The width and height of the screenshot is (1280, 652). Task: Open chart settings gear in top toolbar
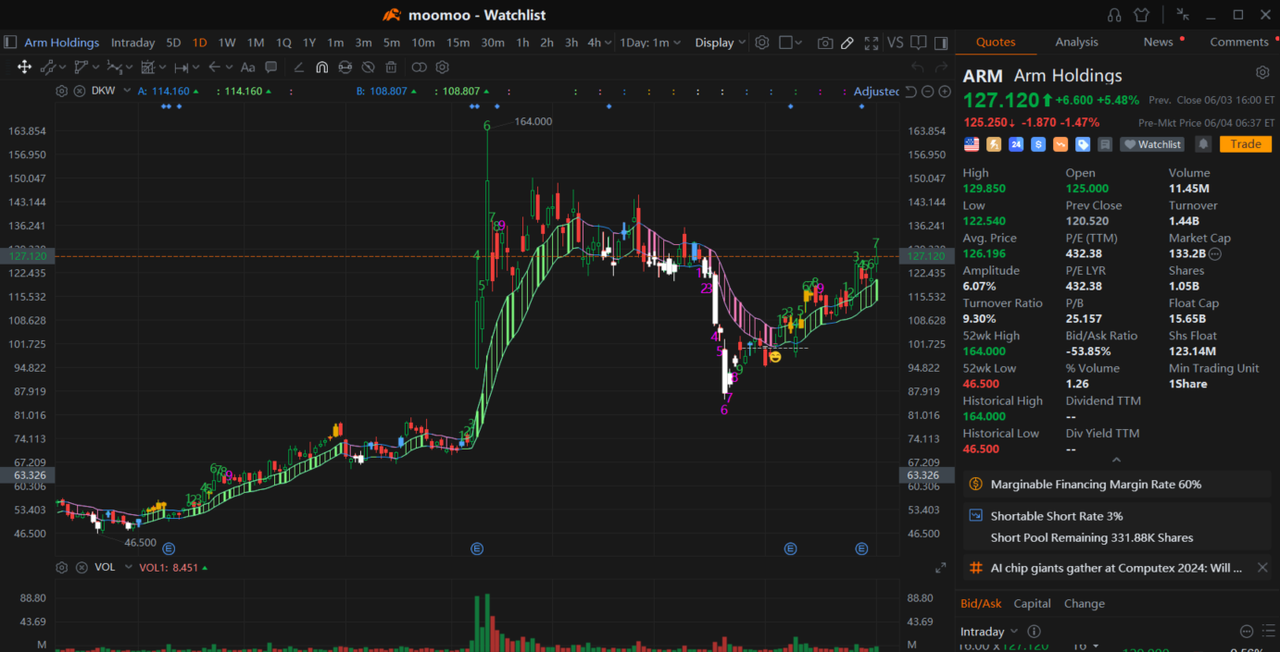click(x=762, y=43)
